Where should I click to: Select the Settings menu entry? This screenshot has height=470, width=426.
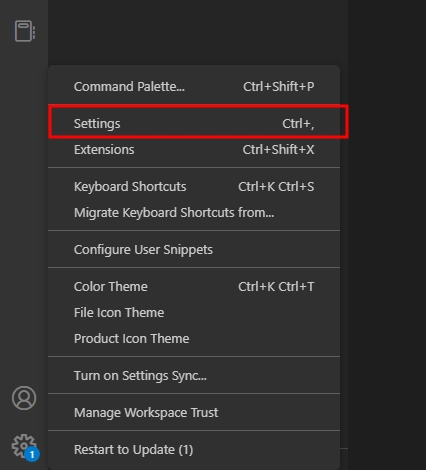(194, 124)
